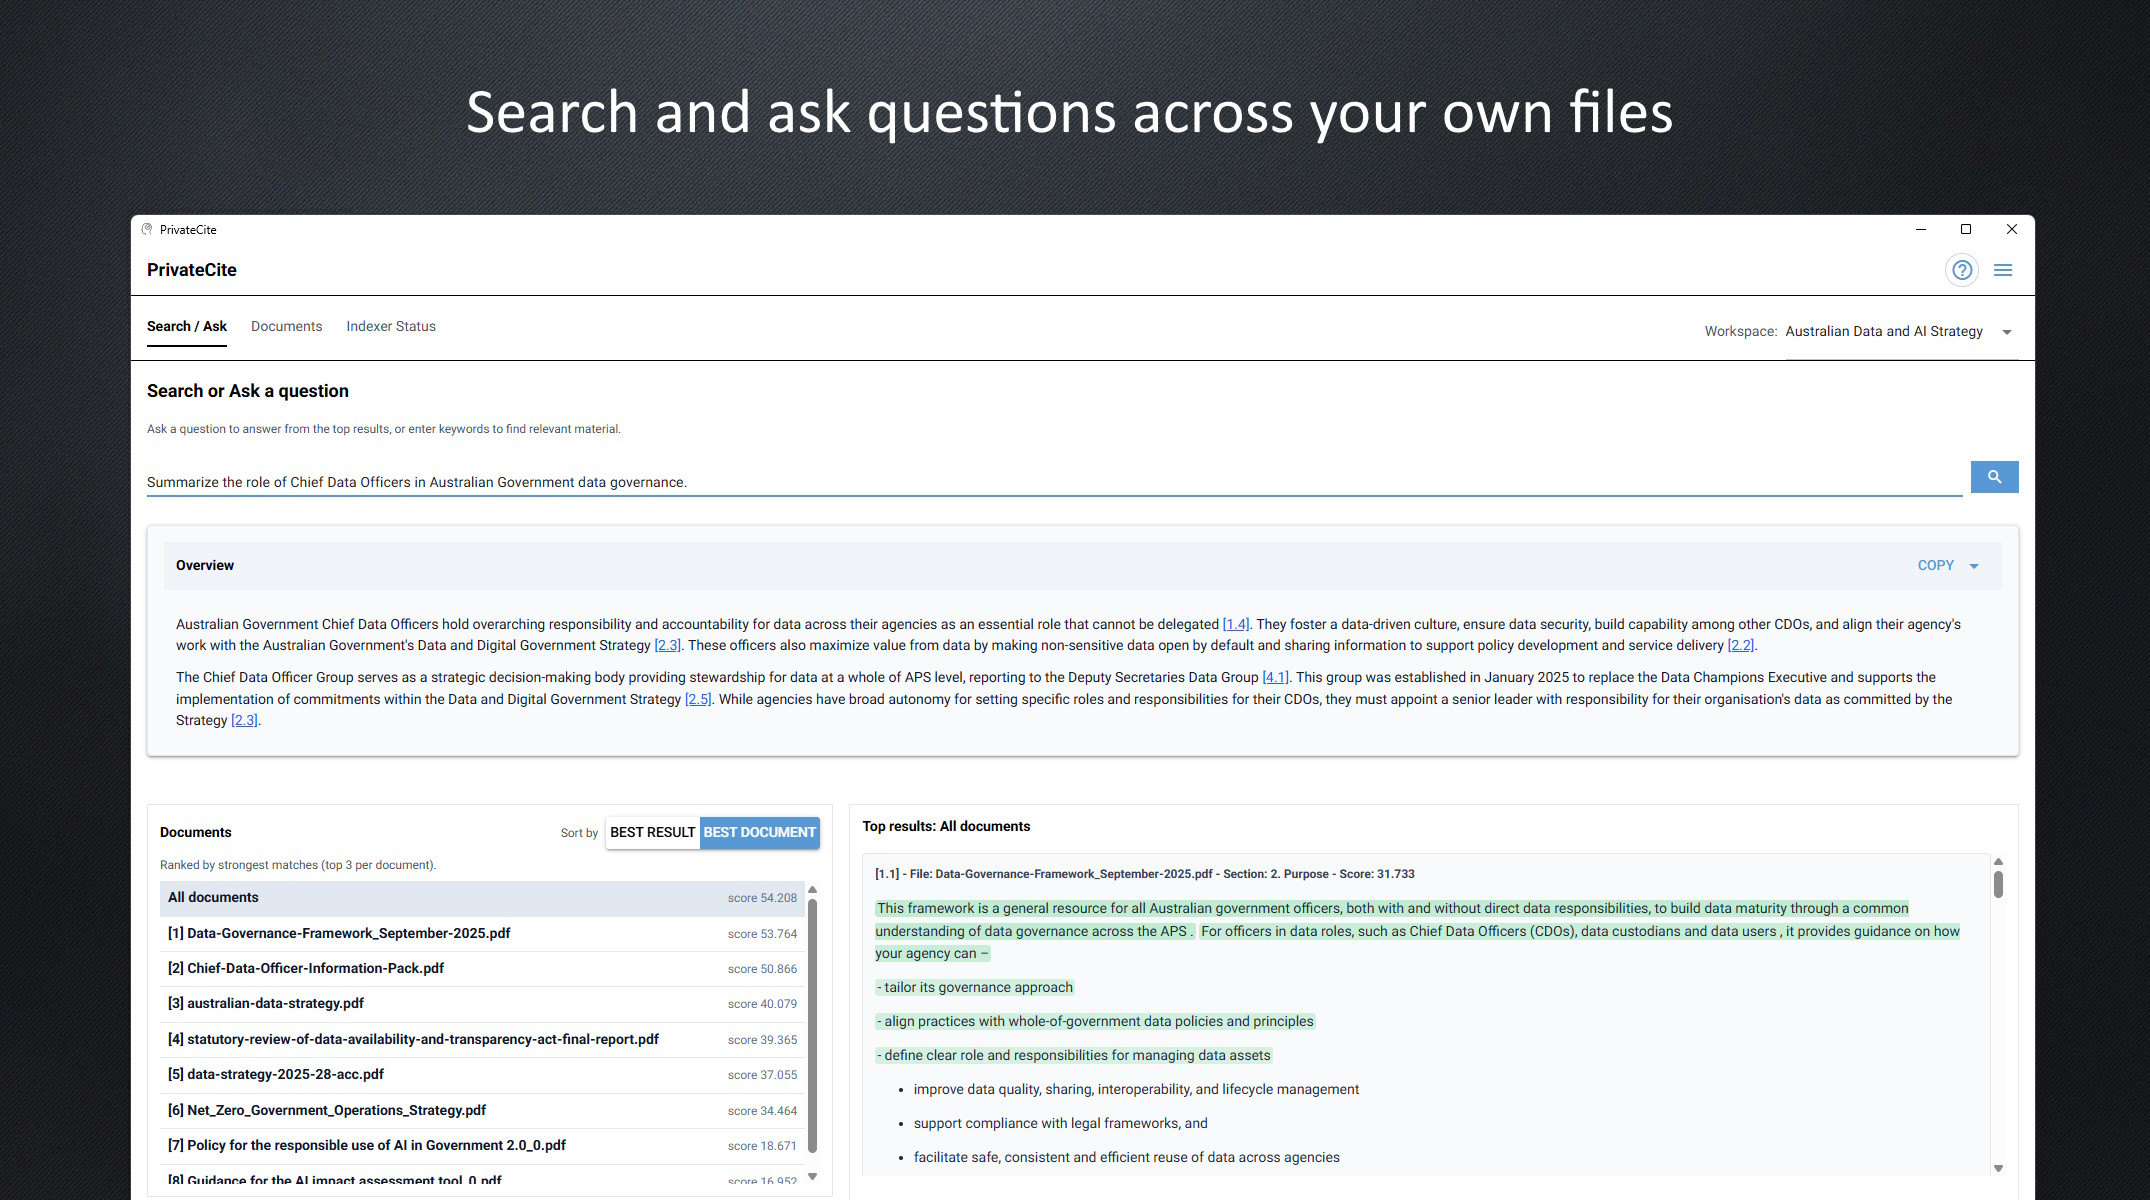
Task: Click the PrivateCite title bar app icon
Action: (148, 229)
